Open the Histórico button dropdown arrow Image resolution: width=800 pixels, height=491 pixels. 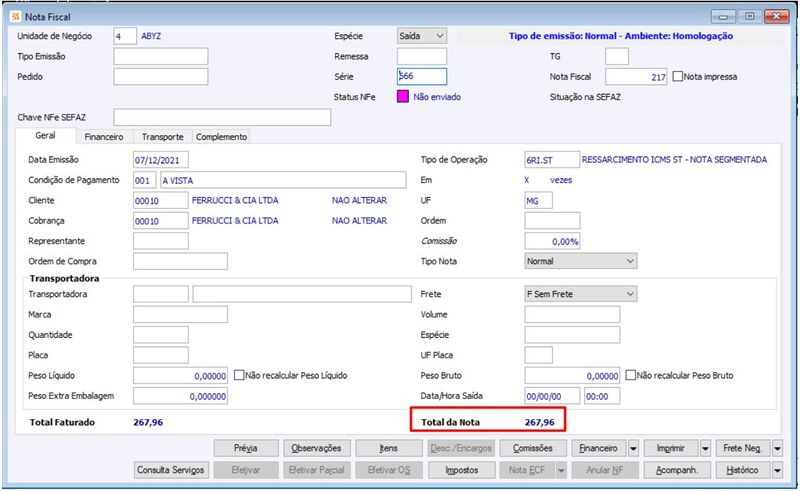pos(777,470)
